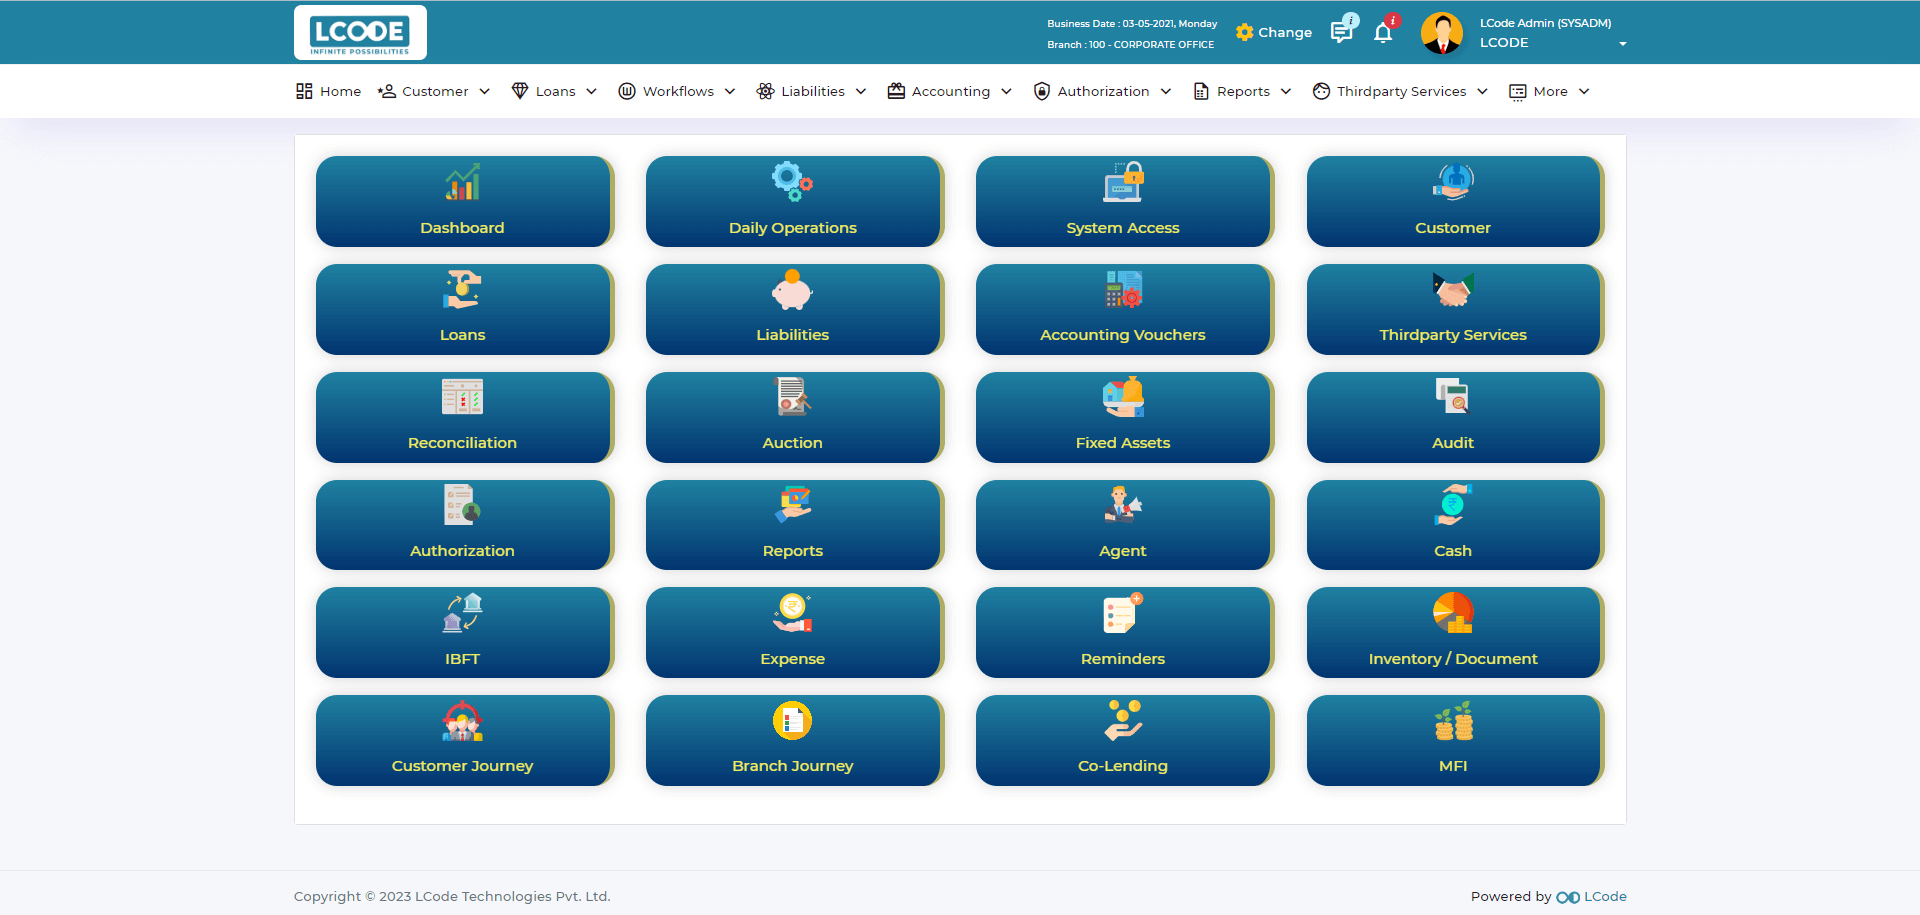
Task: Click the Customer Journey people icon
Action: coord(462,721)
